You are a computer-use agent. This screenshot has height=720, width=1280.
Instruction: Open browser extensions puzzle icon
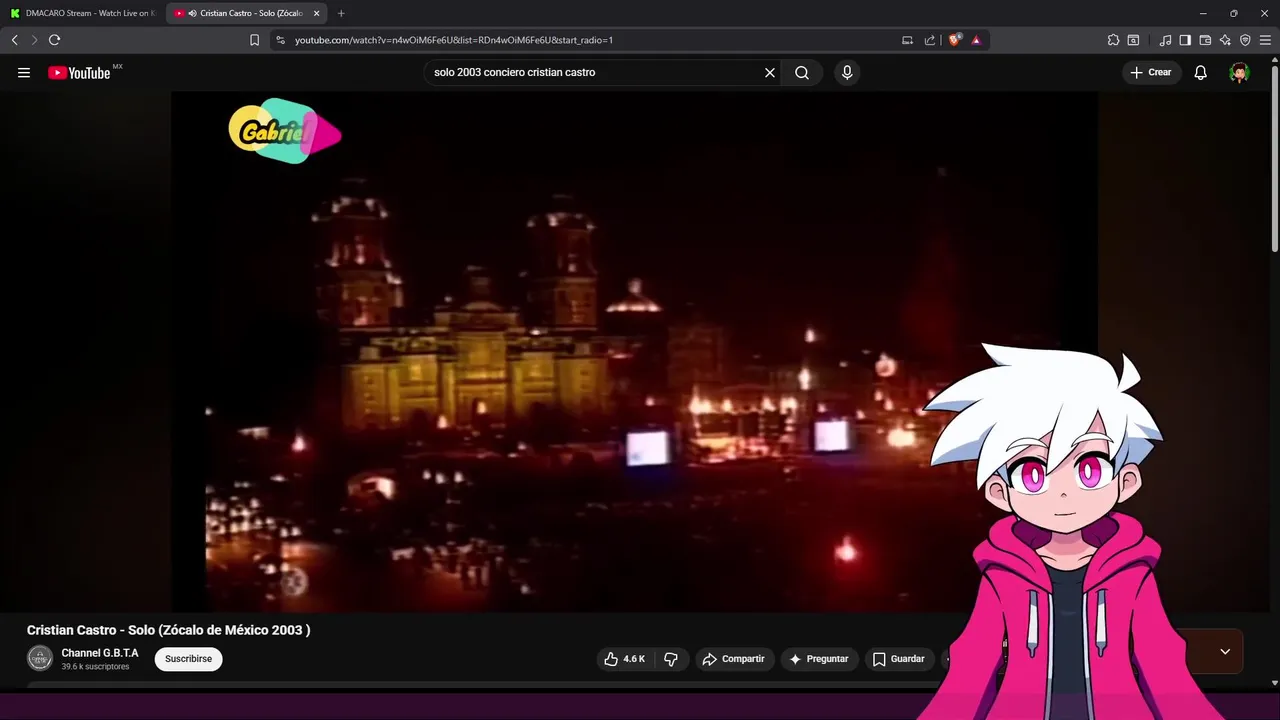pyautogui.click(x=1113, y=40)
